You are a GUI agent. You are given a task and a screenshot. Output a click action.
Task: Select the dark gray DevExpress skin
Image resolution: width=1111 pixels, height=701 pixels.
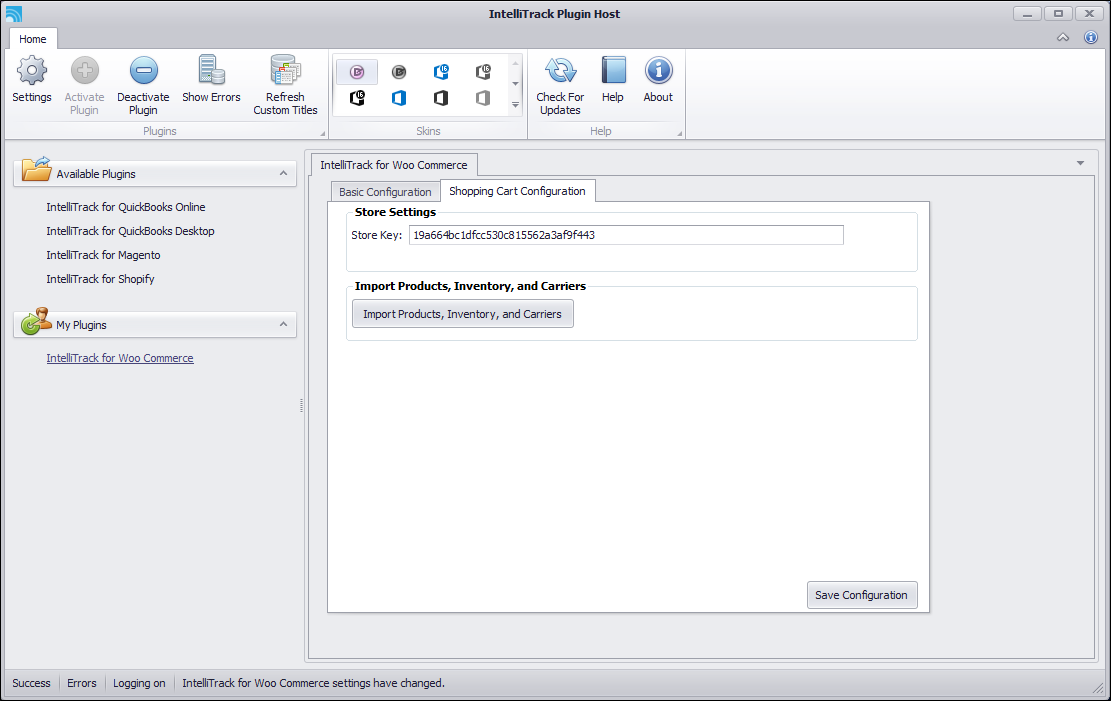click(x=399, y=72)
